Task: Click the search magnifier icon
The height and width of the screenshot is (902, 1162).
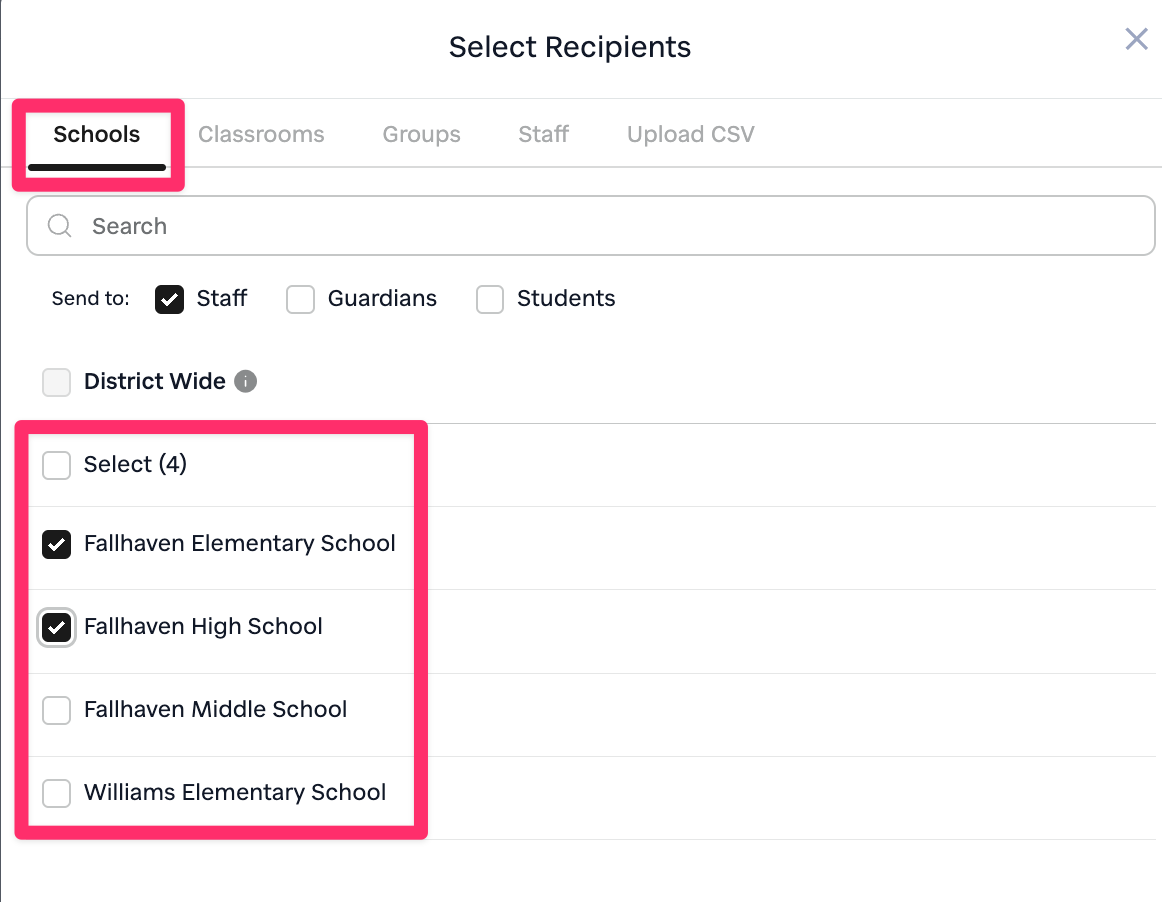Action: [60, 226]
